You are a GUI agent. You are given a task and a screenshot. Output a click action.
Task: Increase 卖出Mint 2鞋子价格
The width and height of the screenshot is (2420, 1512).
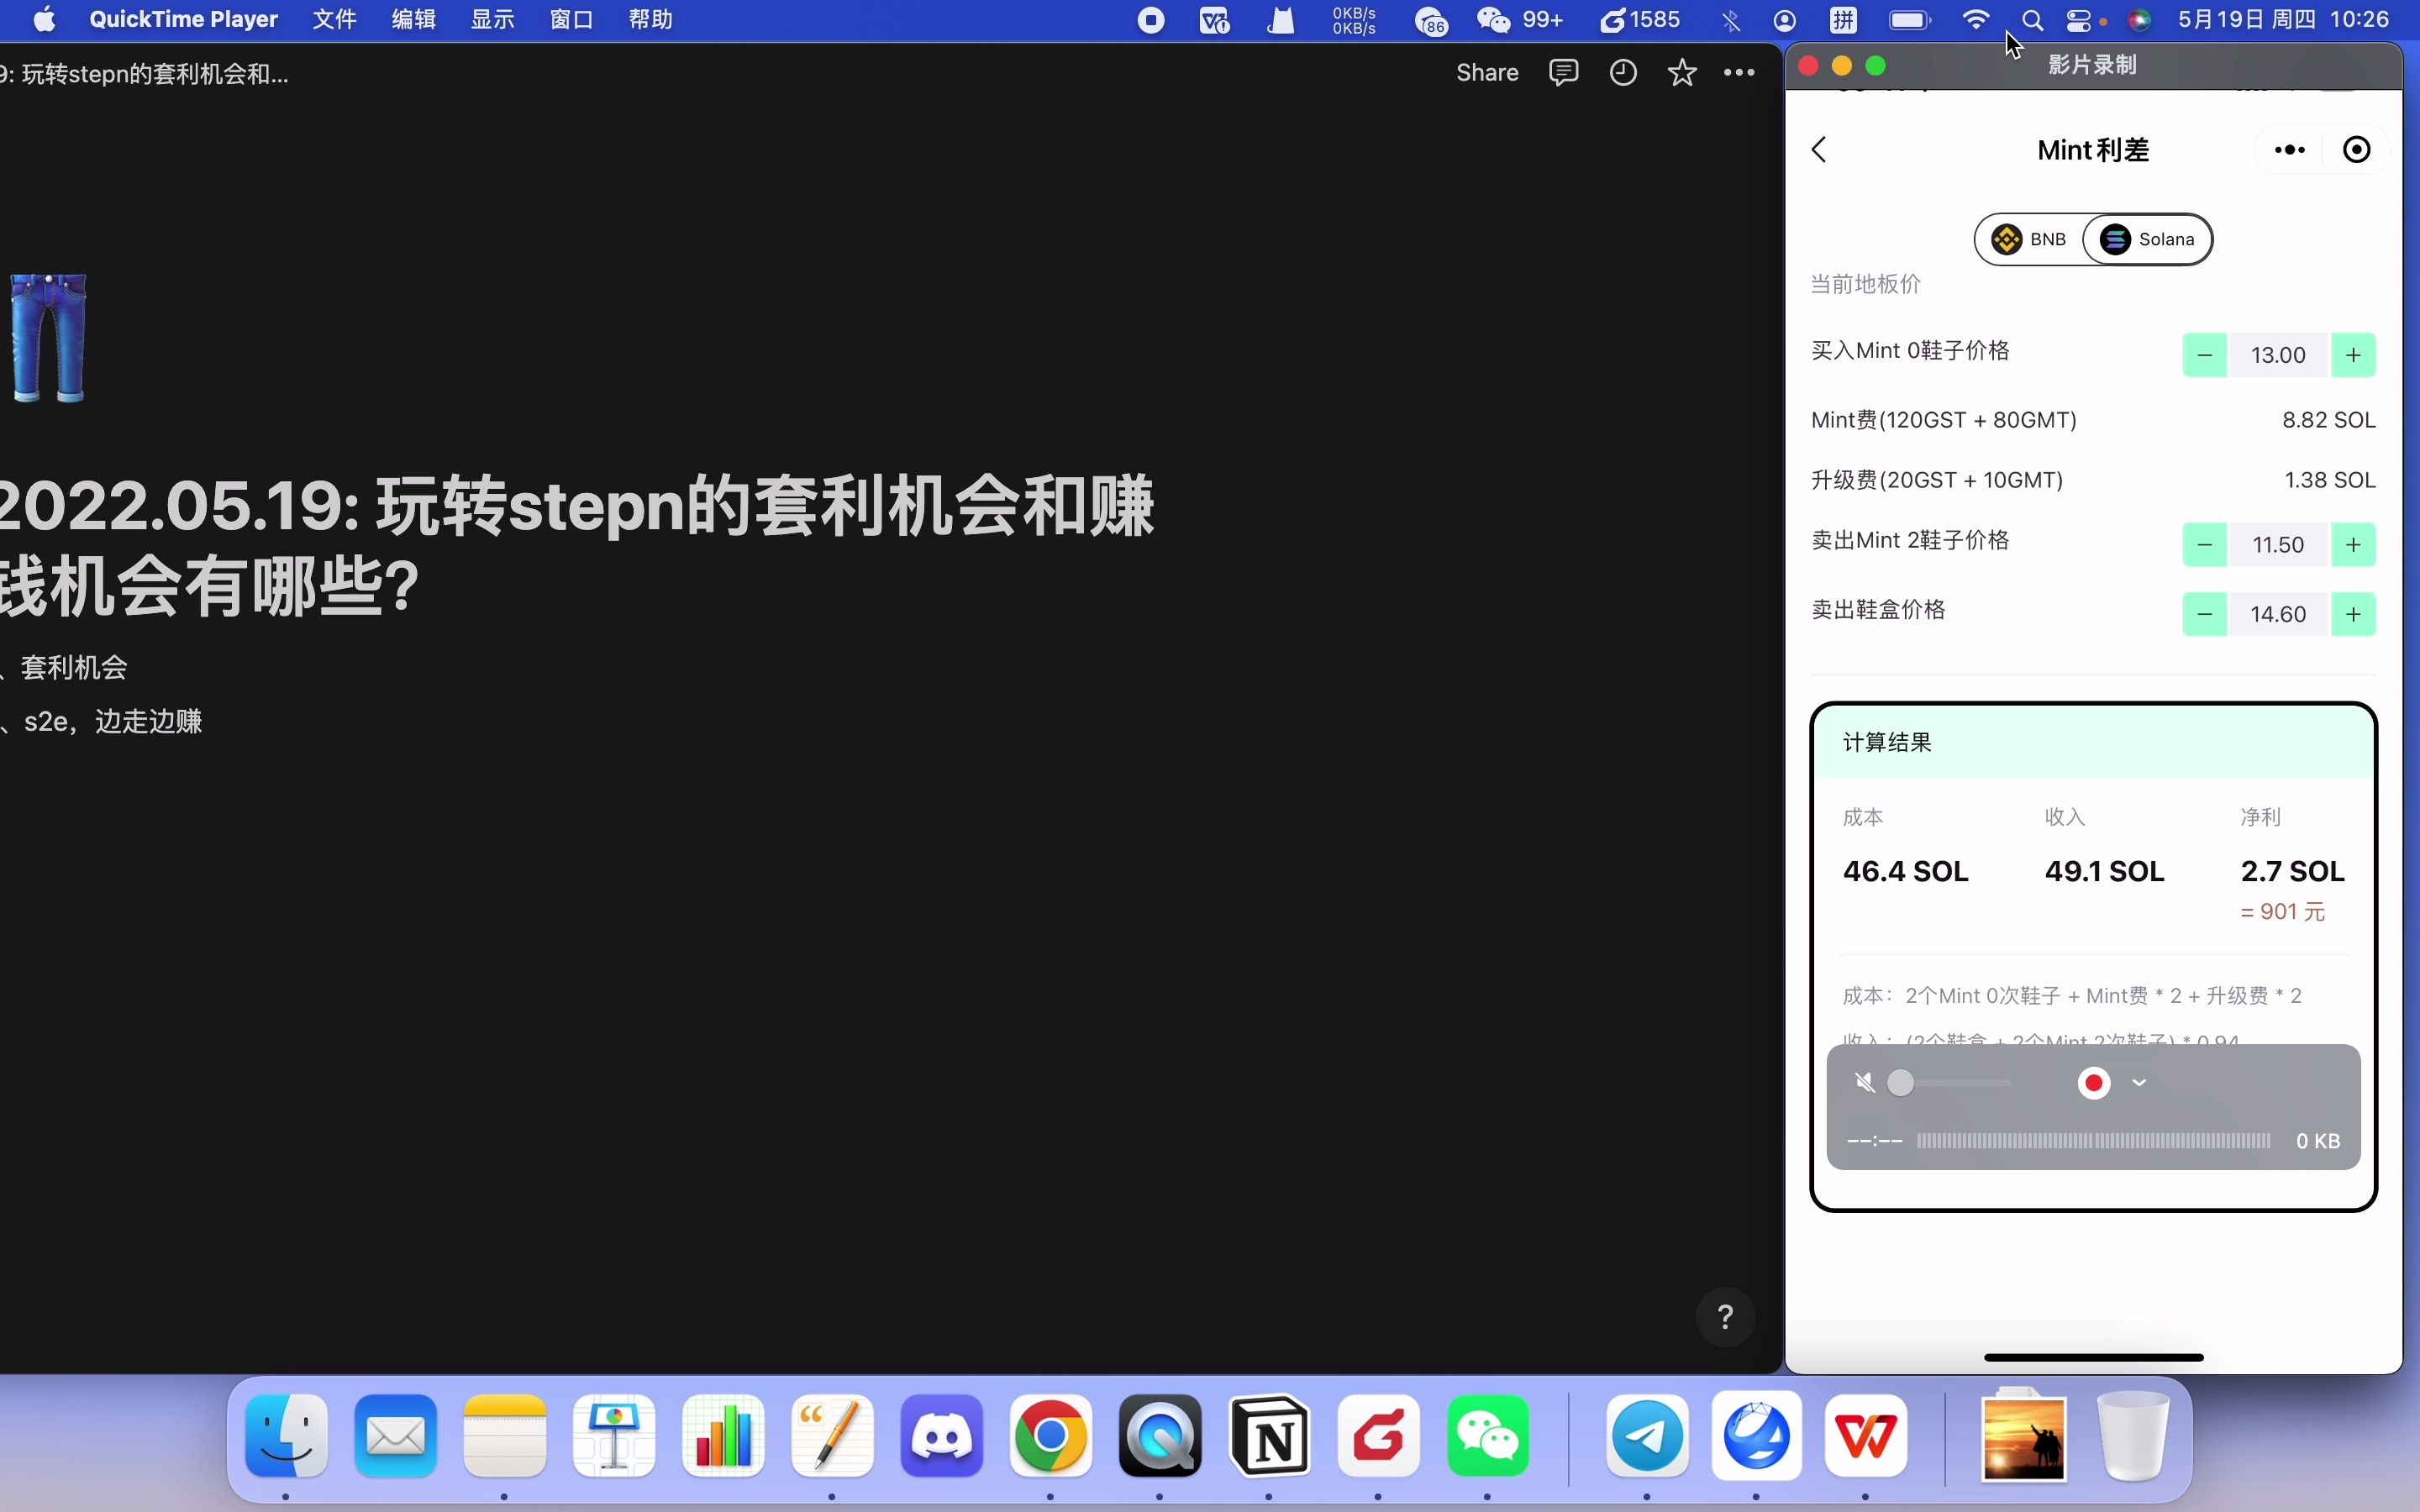click(2353, 545)
